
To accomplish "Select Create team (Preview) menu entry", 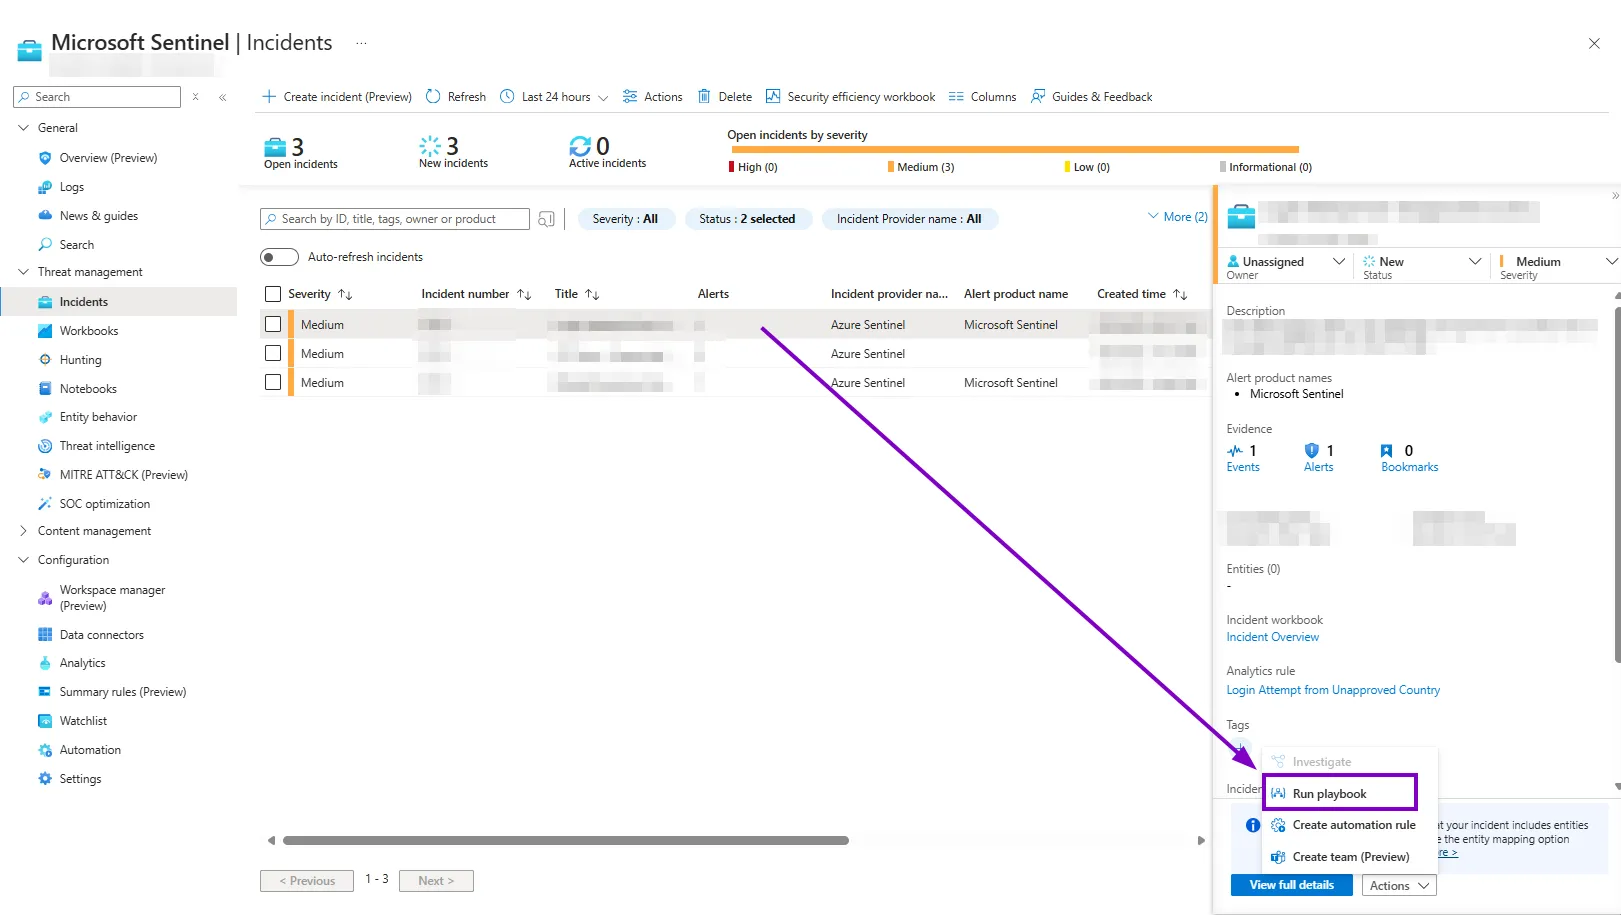I will (x=1350, y=857).
